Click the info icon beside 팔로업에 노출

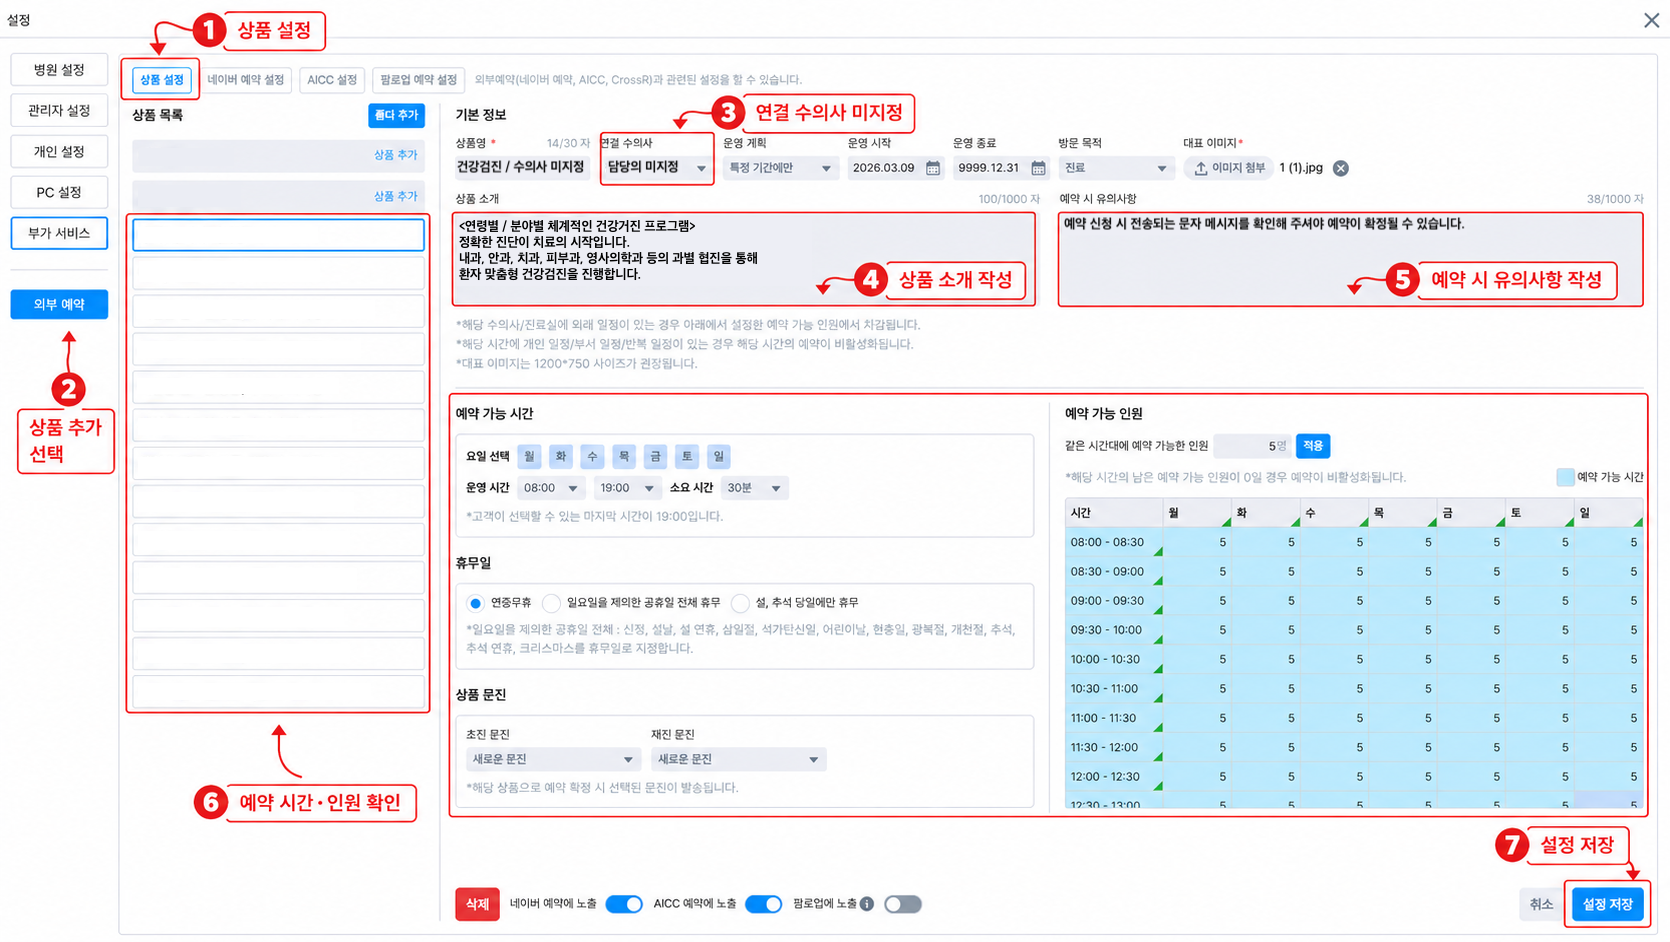pos(867,904)
